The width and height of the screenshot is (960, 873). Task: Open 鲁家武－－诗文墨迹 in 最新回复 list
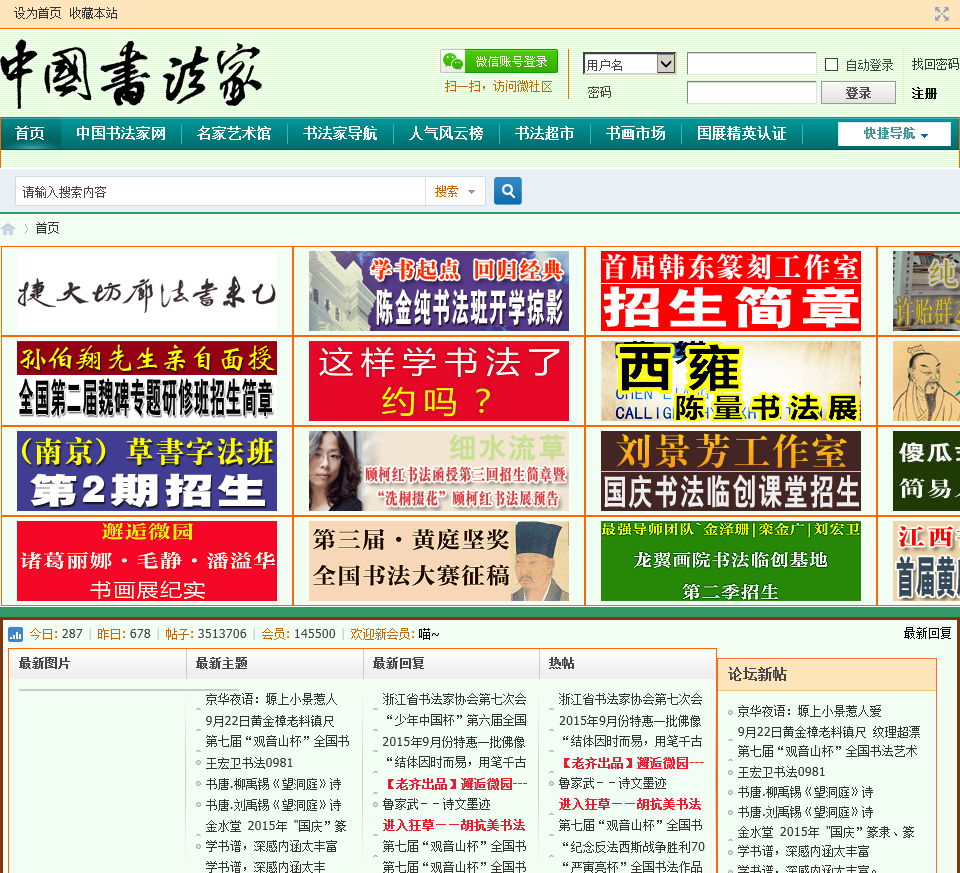tap(437, 804)
